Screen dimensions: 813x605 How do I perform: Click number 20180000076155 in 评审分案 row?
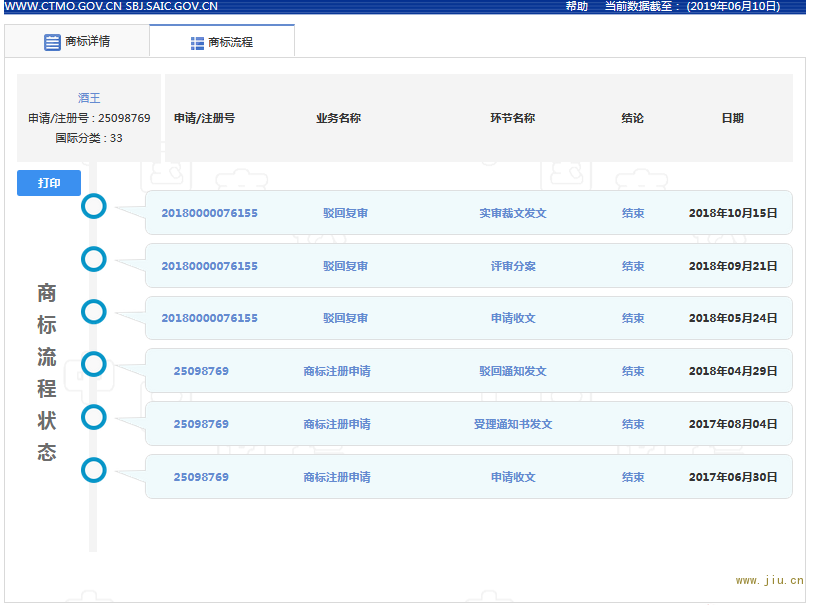209,266
